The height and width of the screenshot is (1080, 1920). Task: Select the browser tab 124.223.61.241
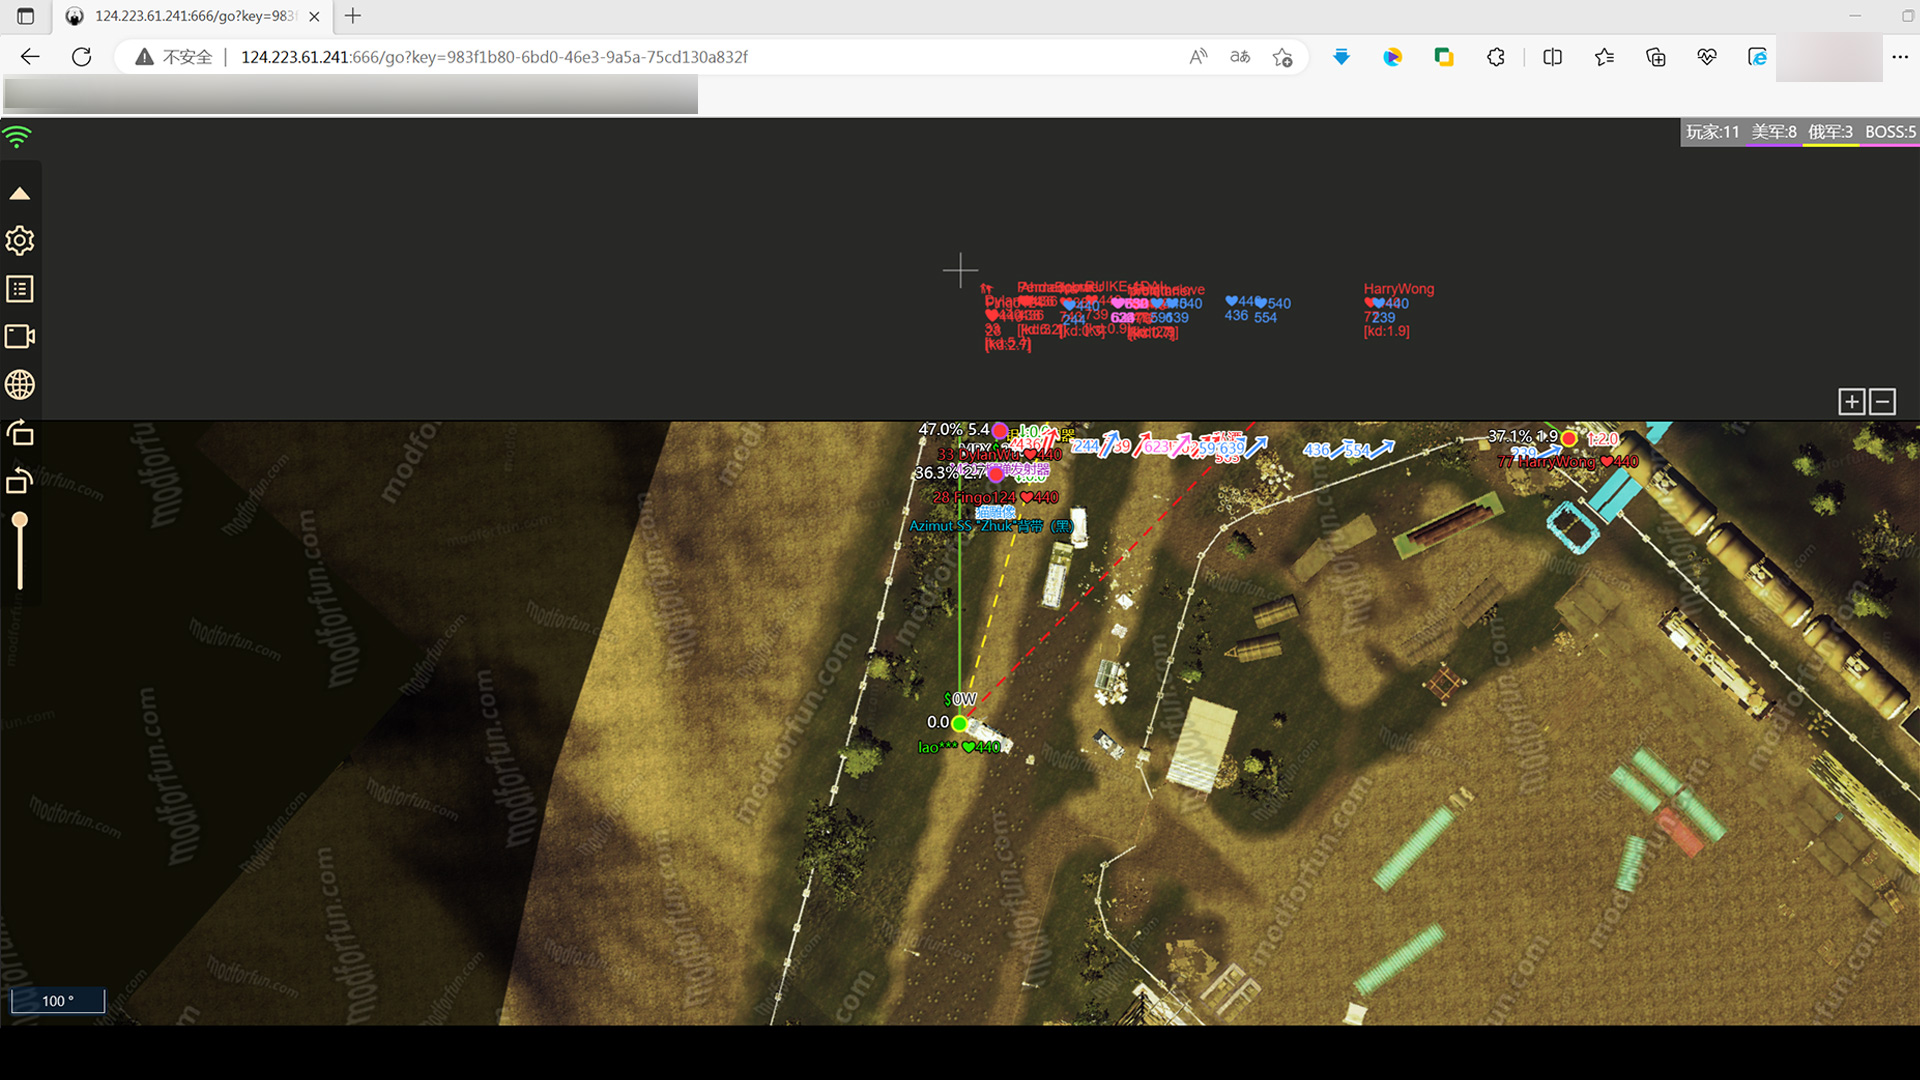[190, 16]
